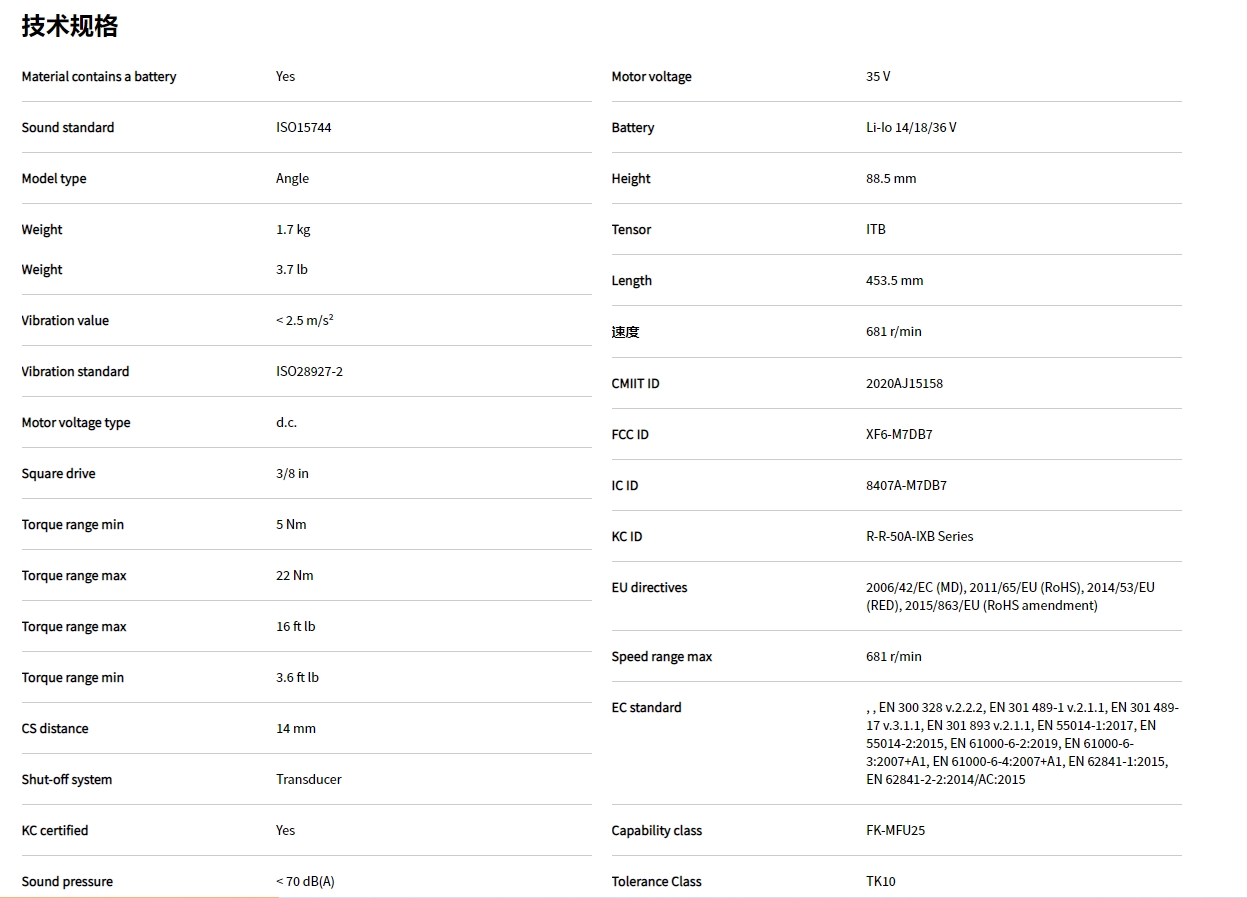Viewport: 1247px width, 898px height.
Task: Select the EC standard label
Action: tap(646, 707)
